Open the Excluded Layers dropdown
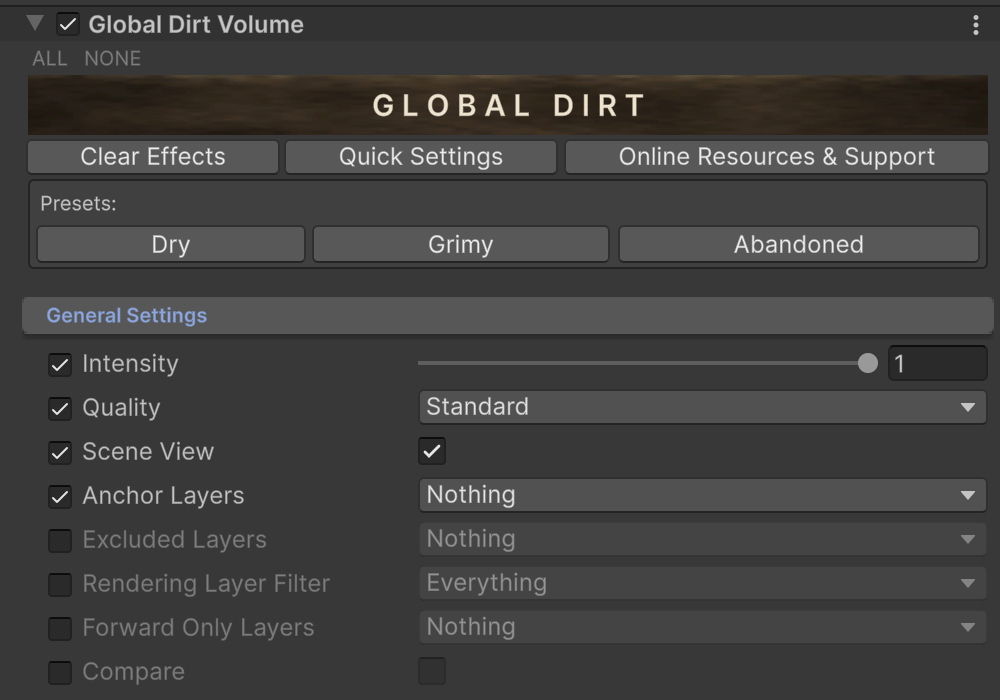Viewport: 1000px width, 700px height. click(702, 539)
